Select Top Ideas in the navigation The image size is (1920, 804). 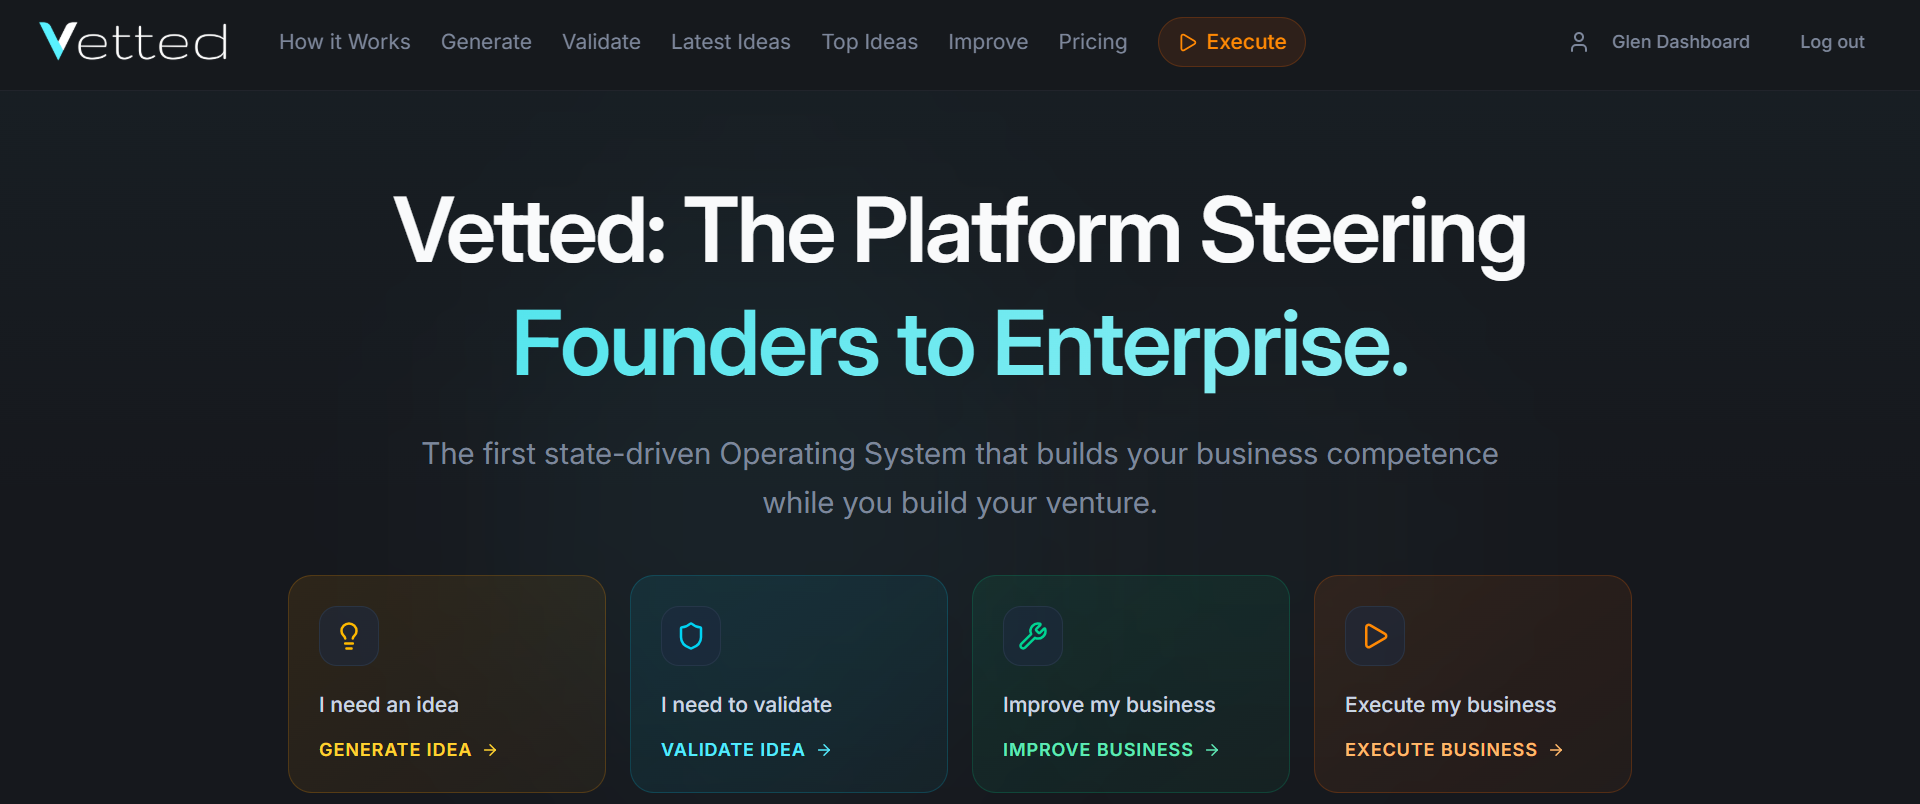(869, 42)
